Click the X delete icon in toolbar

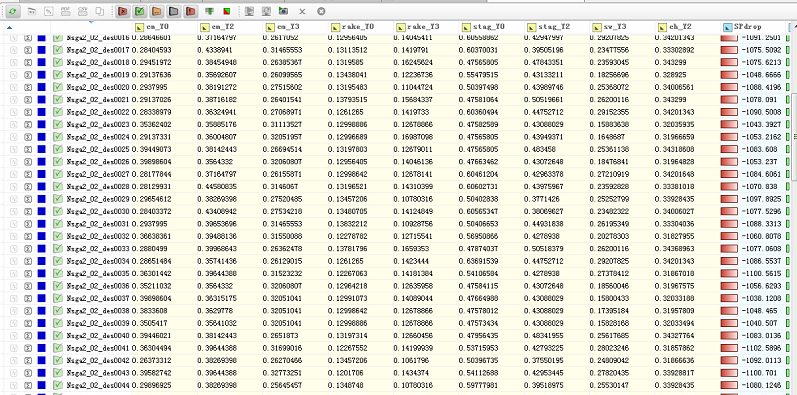[302, 11]
